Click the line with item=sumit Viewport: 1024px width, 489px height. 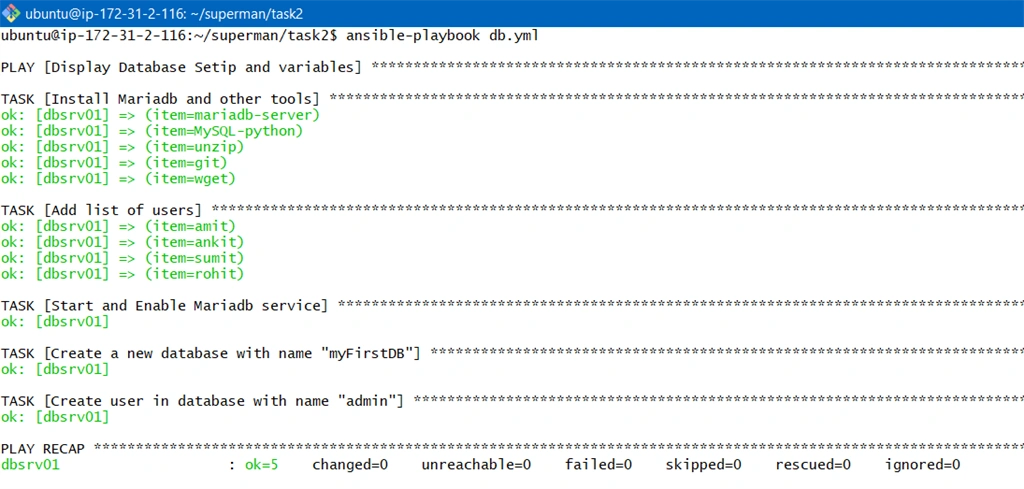pos(123,258)
